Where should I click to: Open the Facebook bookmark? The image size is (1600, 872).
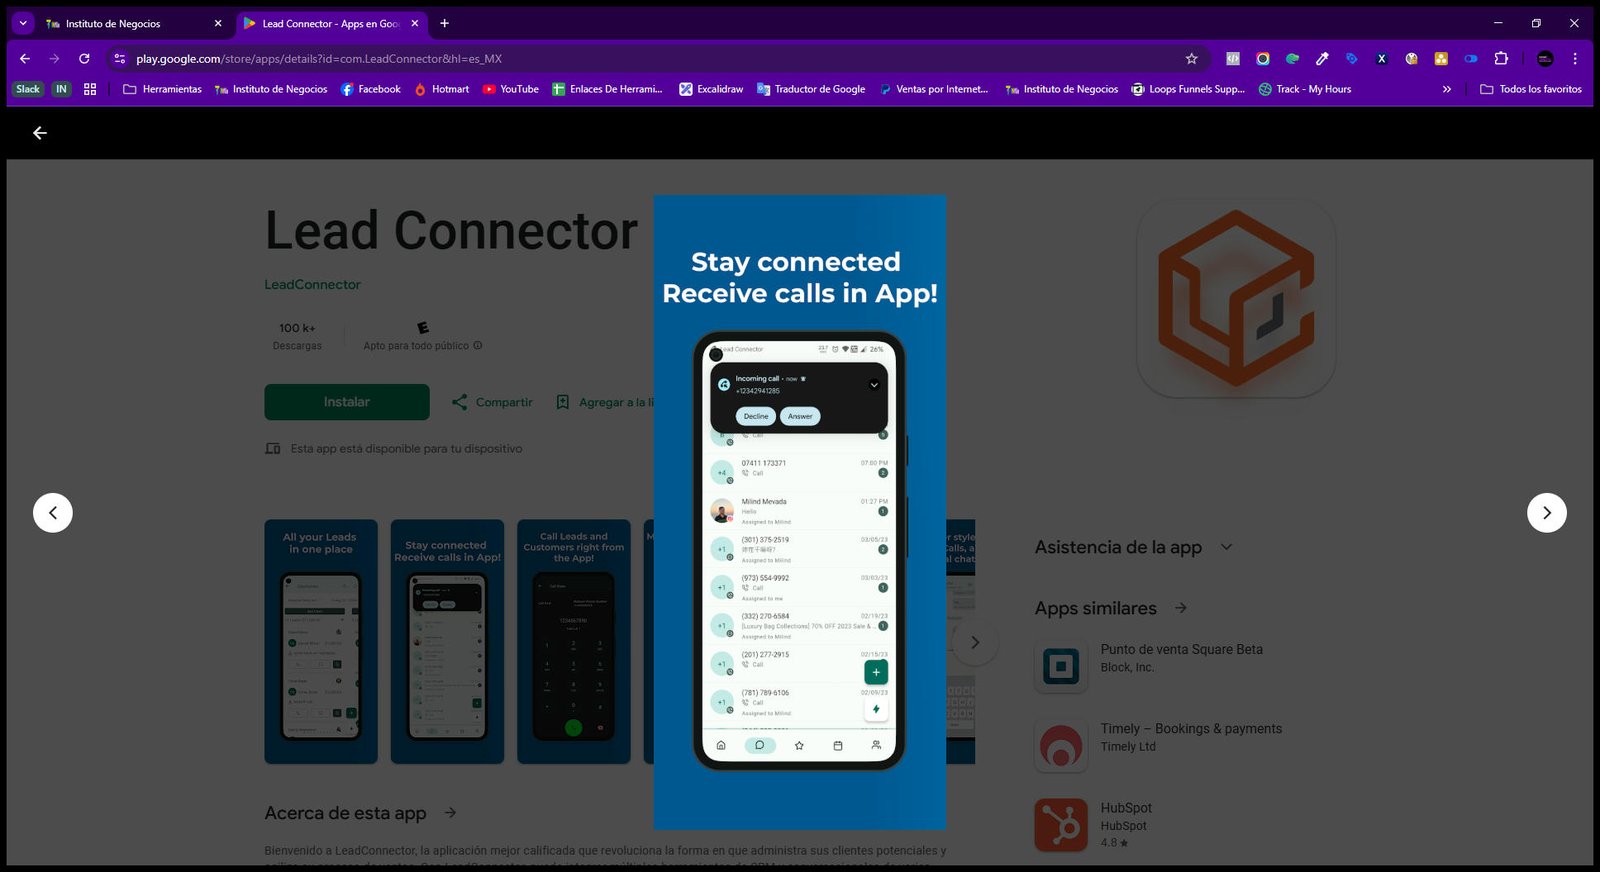point(370,89)
